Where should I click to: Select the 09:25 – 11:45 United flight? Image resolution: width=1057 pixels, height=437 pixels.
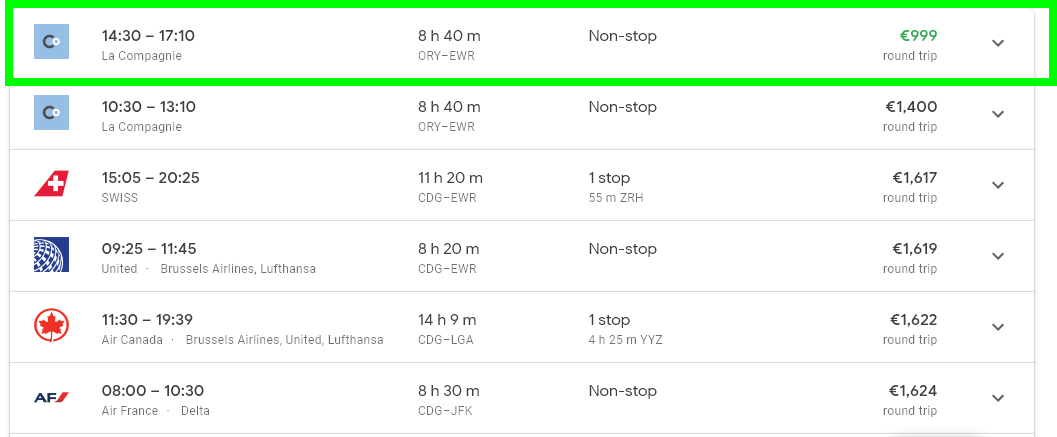[x=522, y=256]
